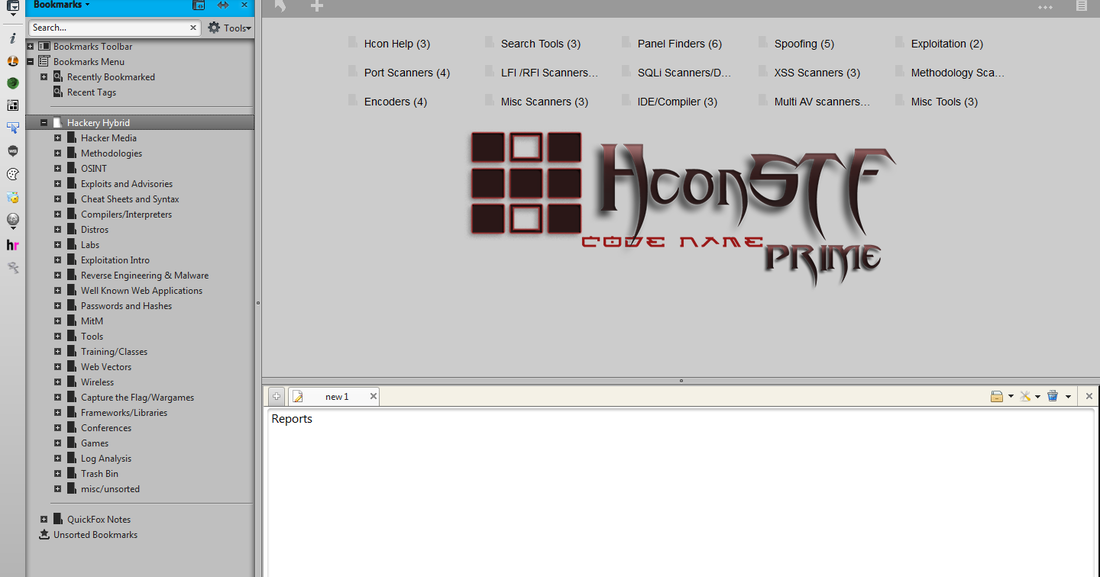This screenshot has height=577, width=1100.
Task: Click the gray running-figure icon at sidebar bottom
Action: pos(13,267)
